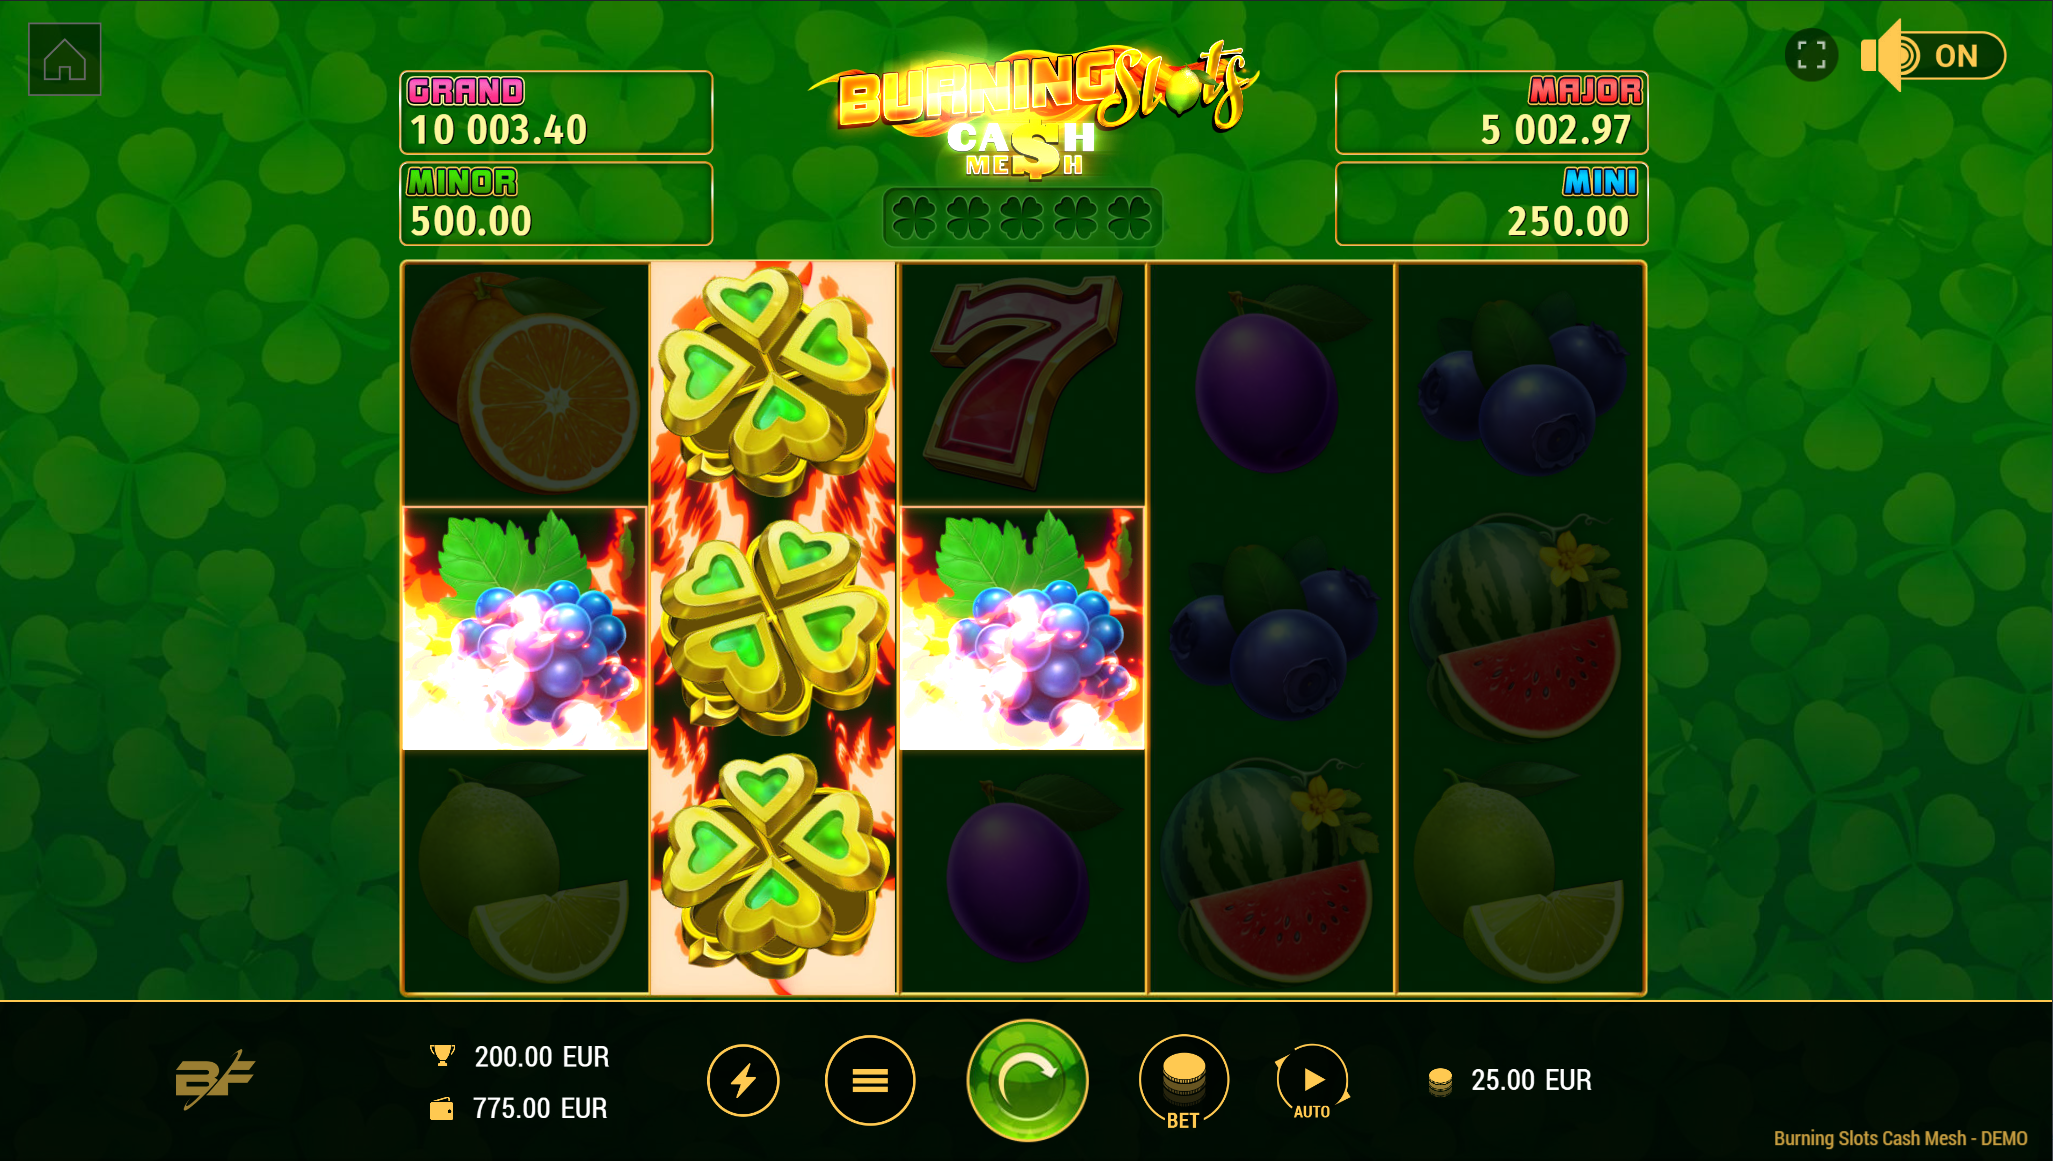Open the BET coins selector
The width and height of the screenshot is (2053, 1161).
(1184, 1082)
